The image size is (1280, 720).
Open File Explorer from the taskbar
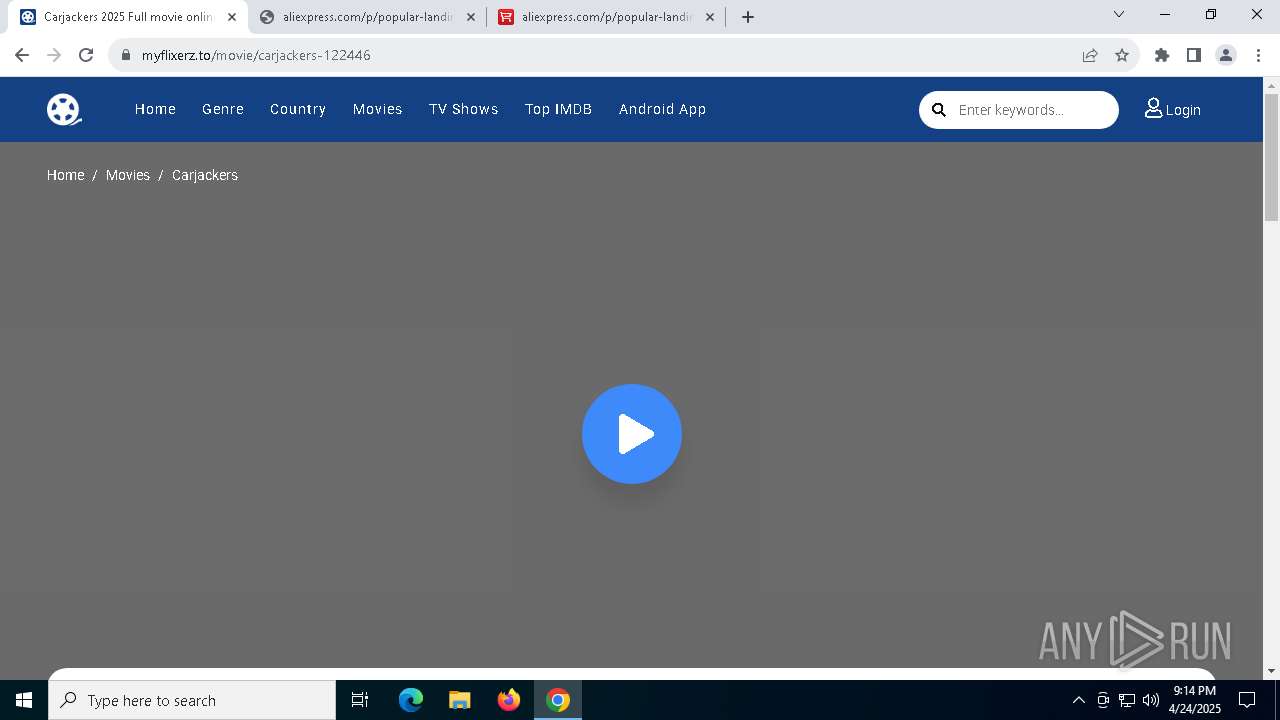[460, 700]
